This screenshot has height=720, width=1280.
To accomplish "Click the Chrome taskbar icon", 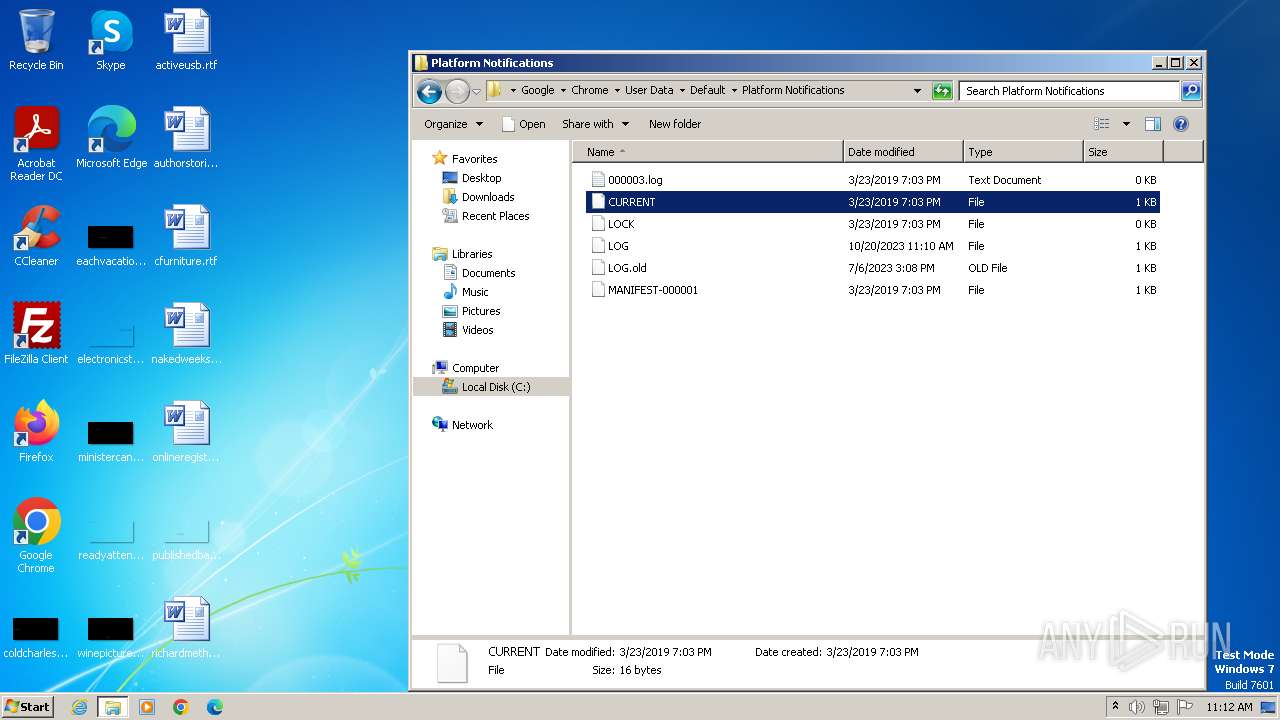I will tap(181, 707).
